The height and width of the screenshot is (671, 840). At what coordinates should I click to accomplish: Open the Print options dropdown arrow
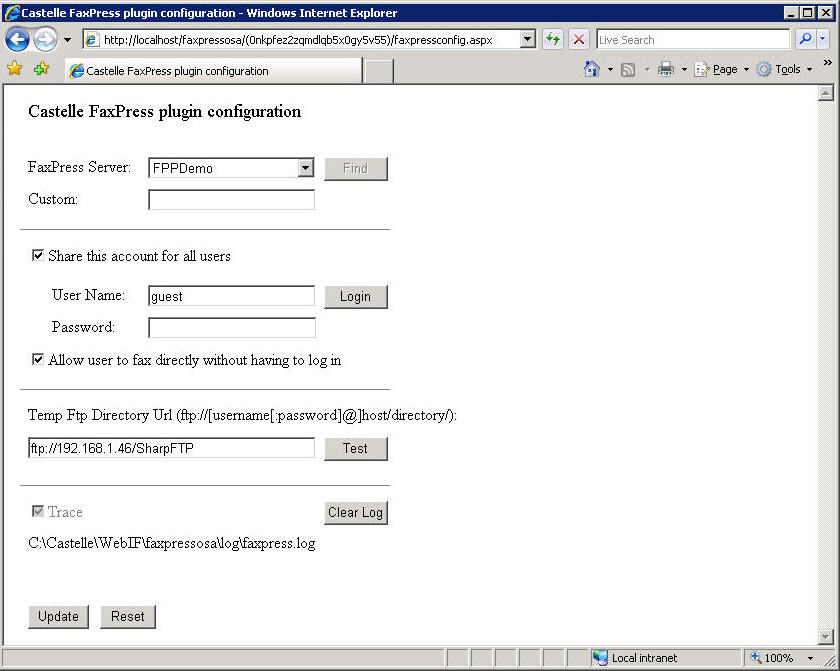(x=684, y=70)
